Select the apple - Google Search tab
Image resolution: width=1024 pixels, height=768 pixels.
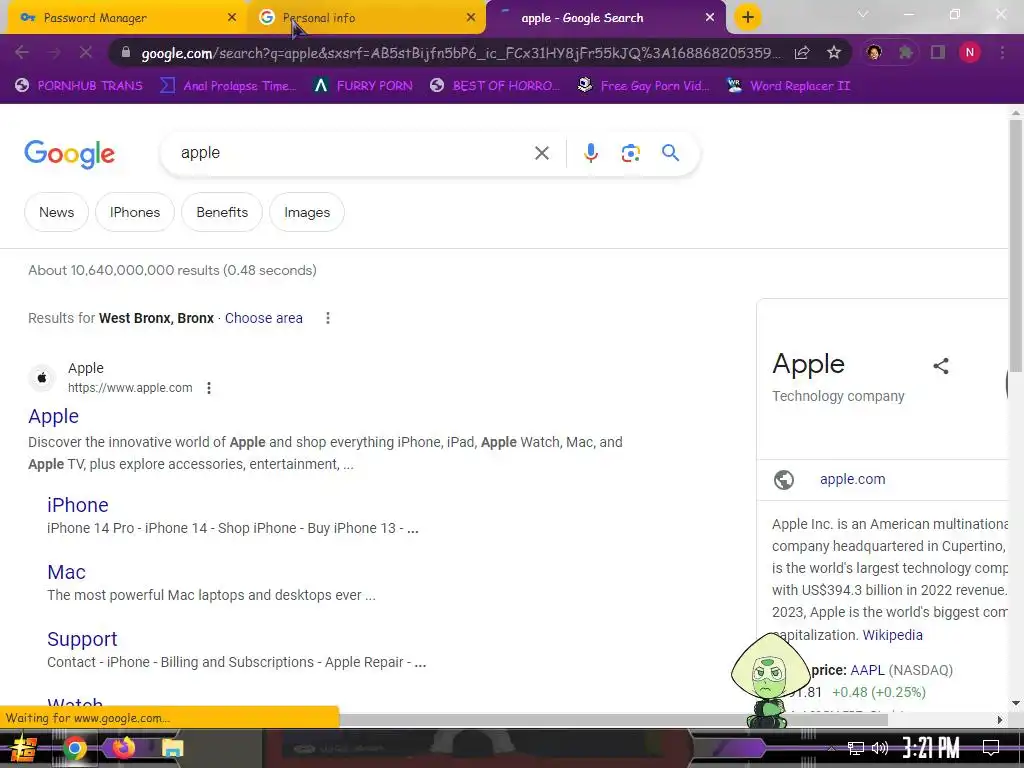(606, 18)
